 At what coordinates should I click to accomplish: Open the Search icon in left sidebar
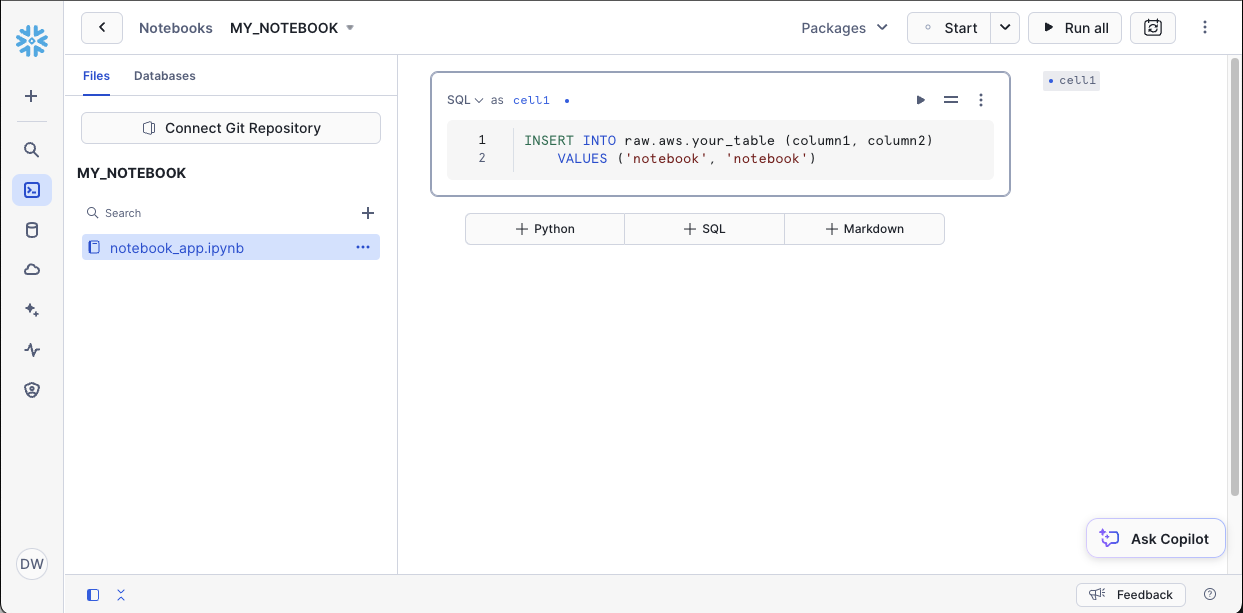(32, 150)
